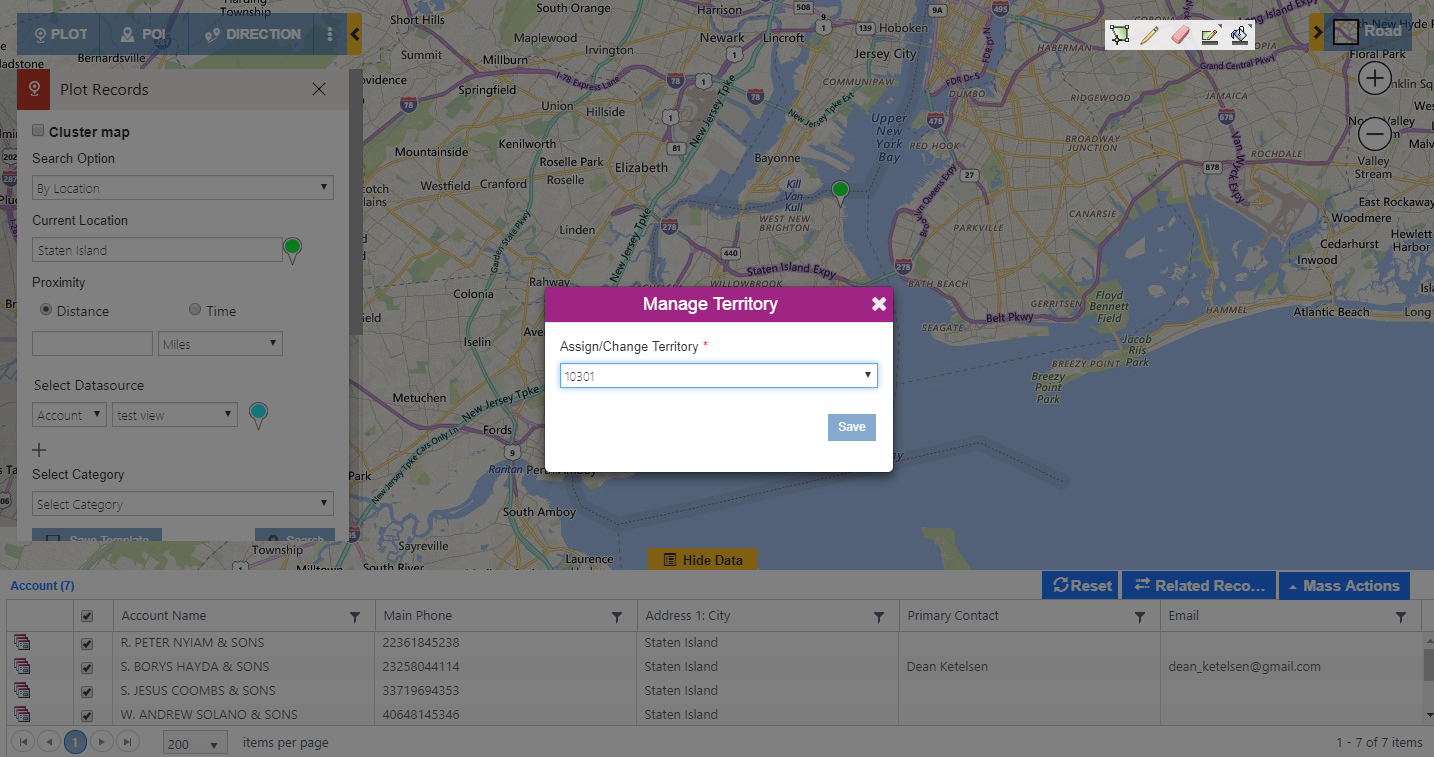Zoom out the map with minus button

point(1375,133)
